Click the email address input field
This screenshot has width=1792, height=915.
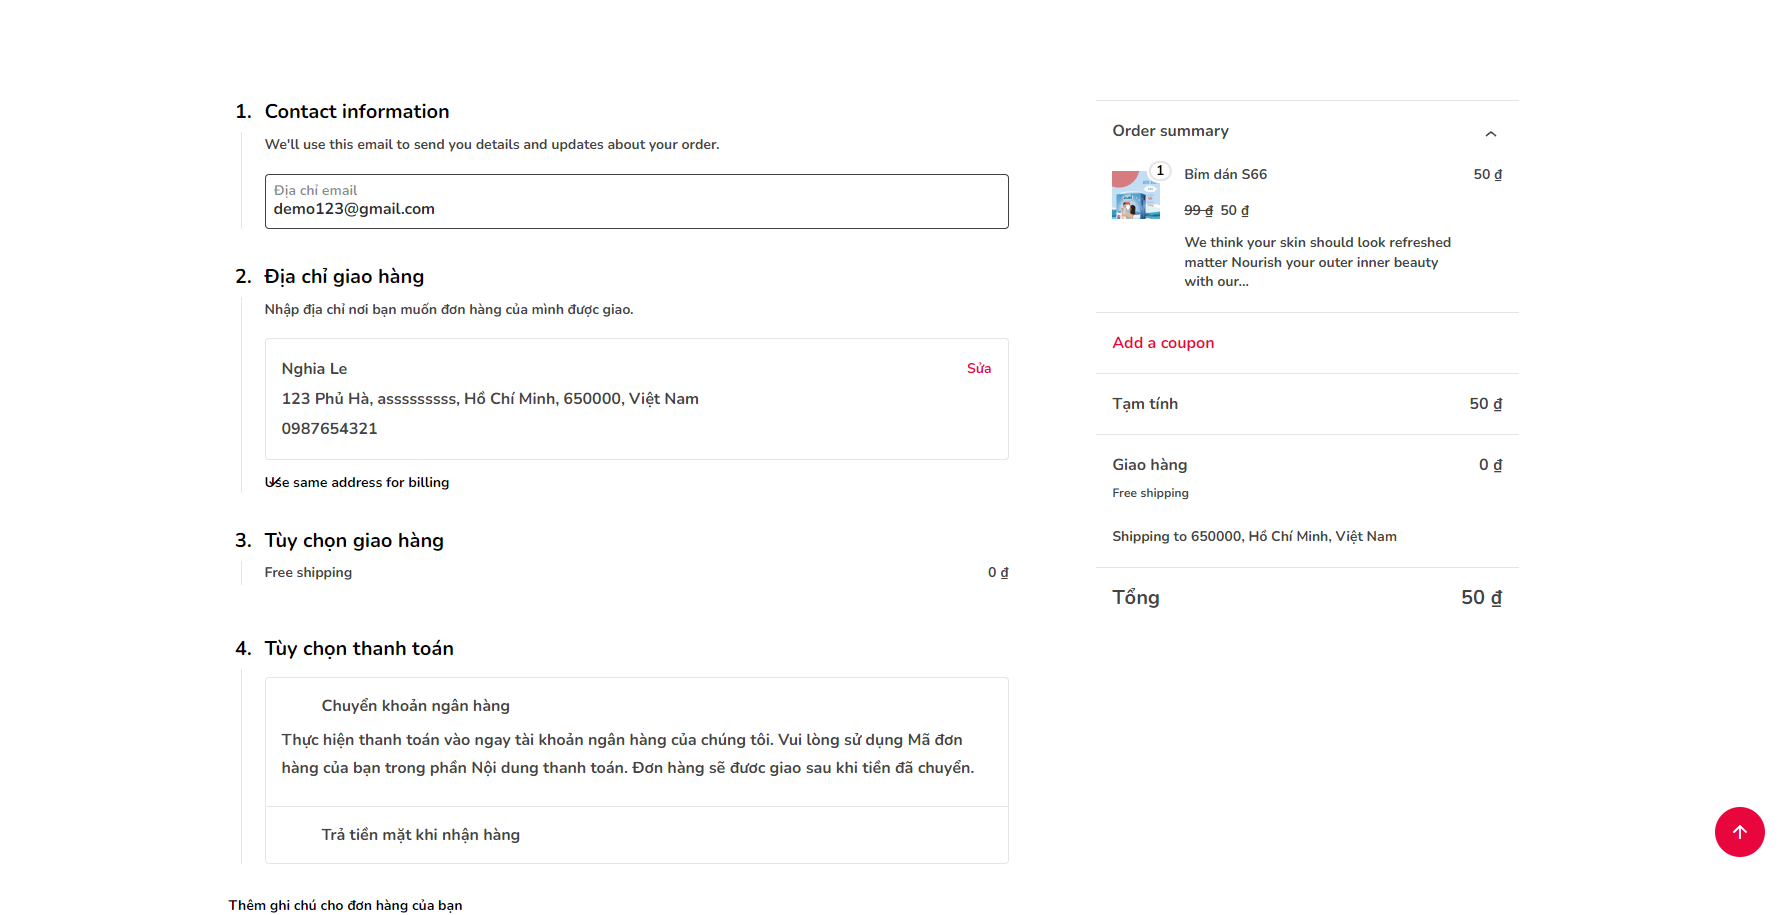click(x=636, y=201)
